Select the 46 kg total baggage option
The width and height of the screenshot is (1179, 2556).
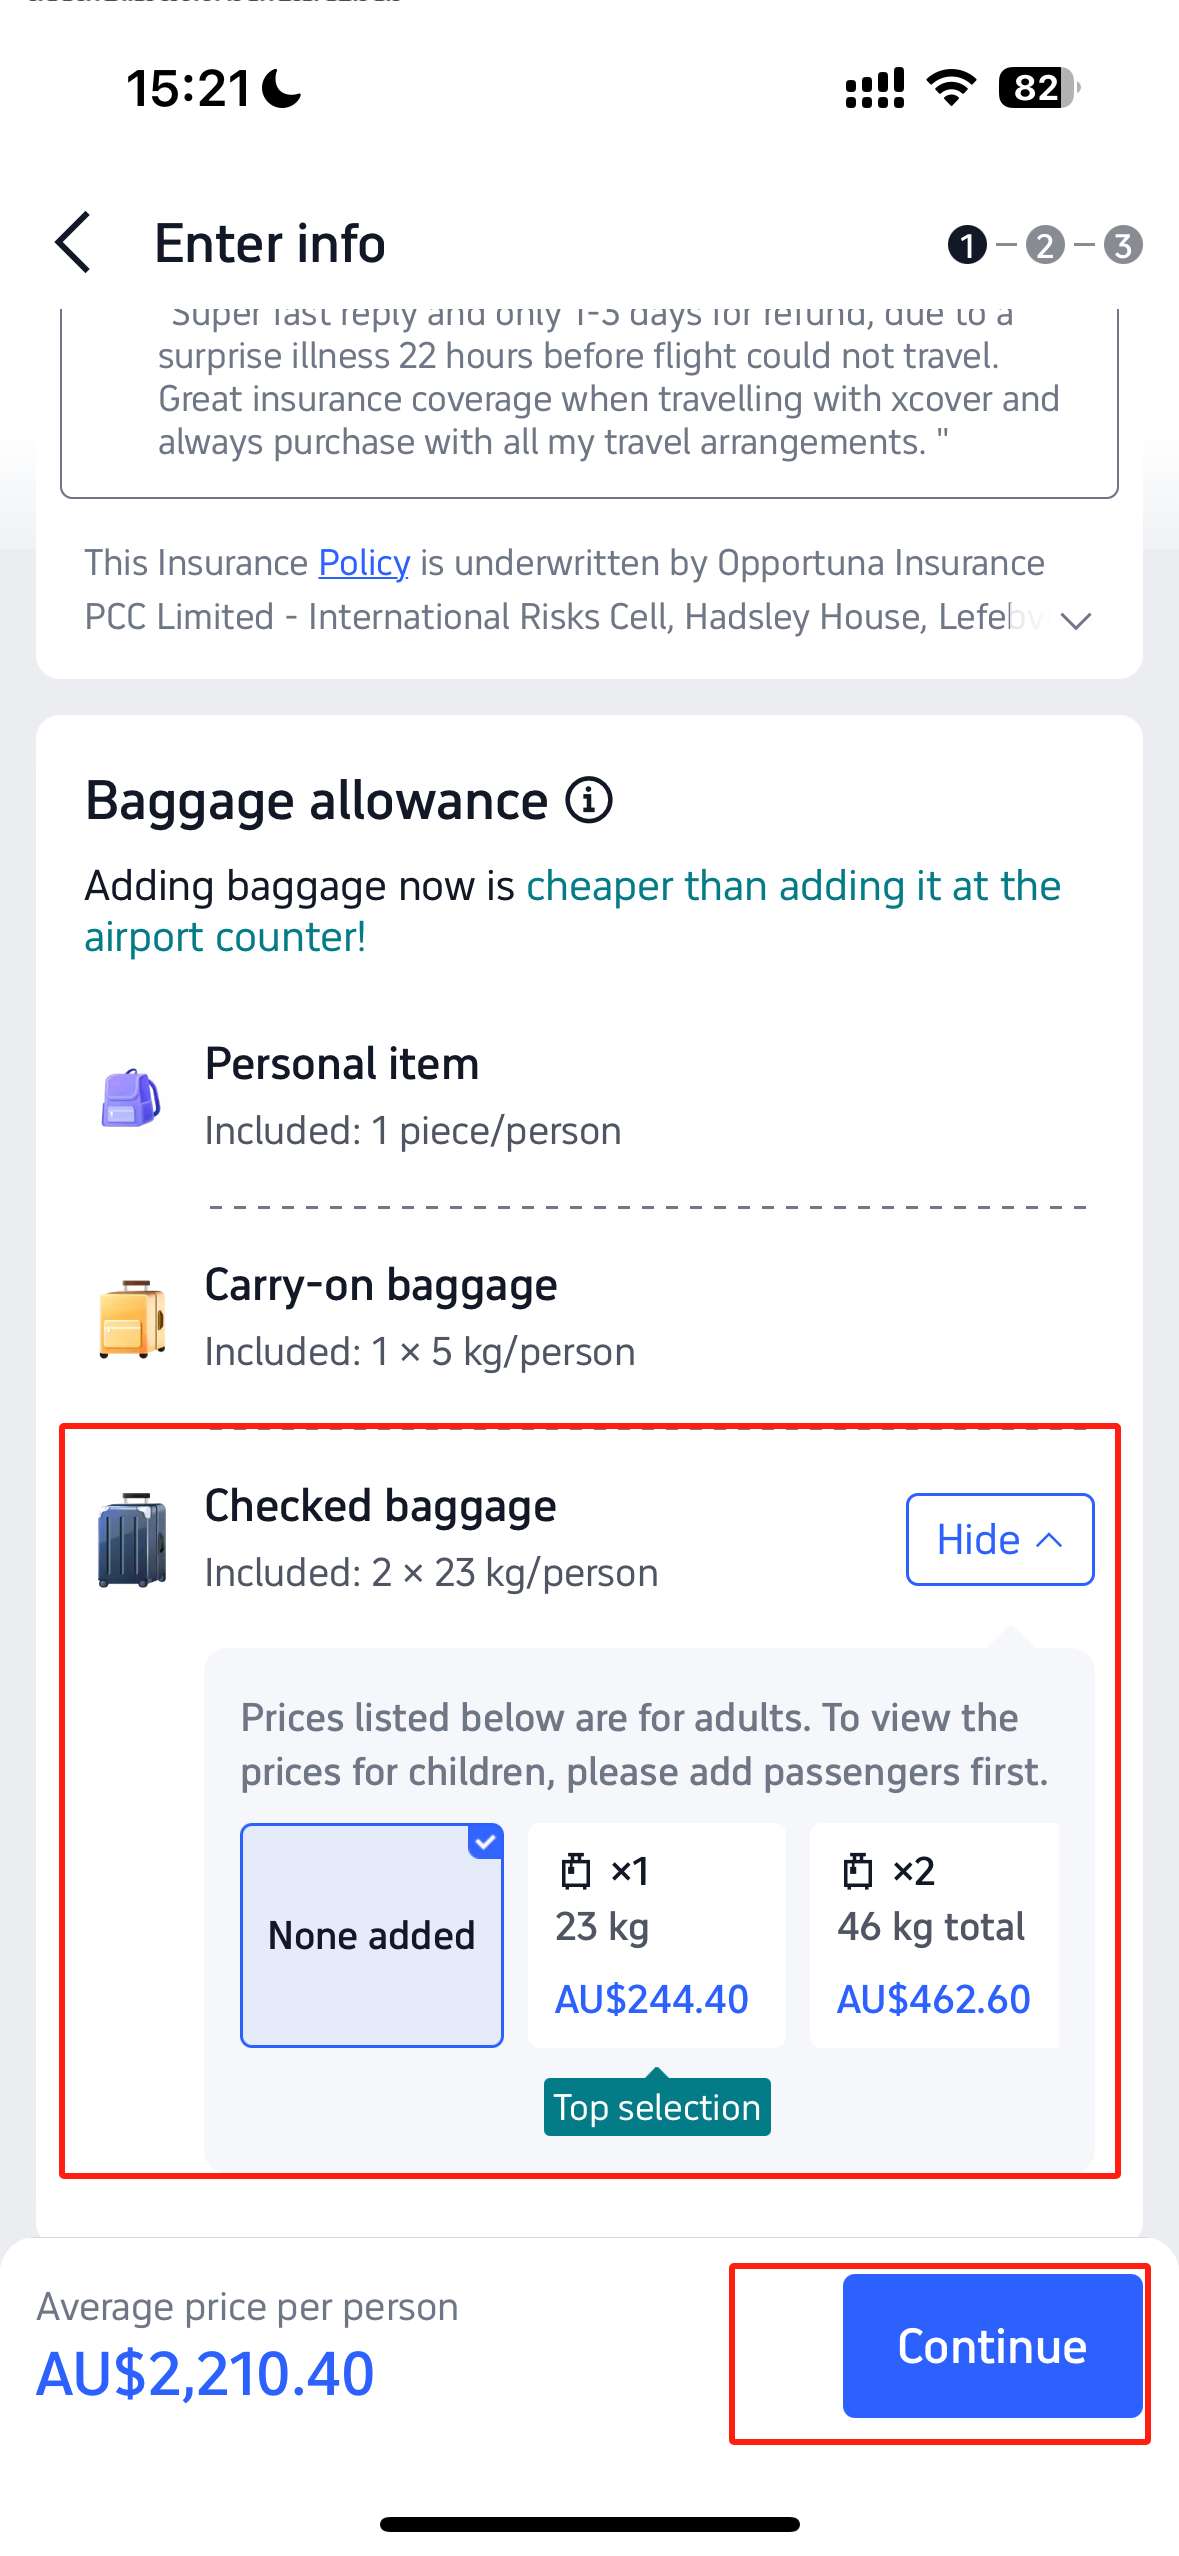tap(934, 1934)
